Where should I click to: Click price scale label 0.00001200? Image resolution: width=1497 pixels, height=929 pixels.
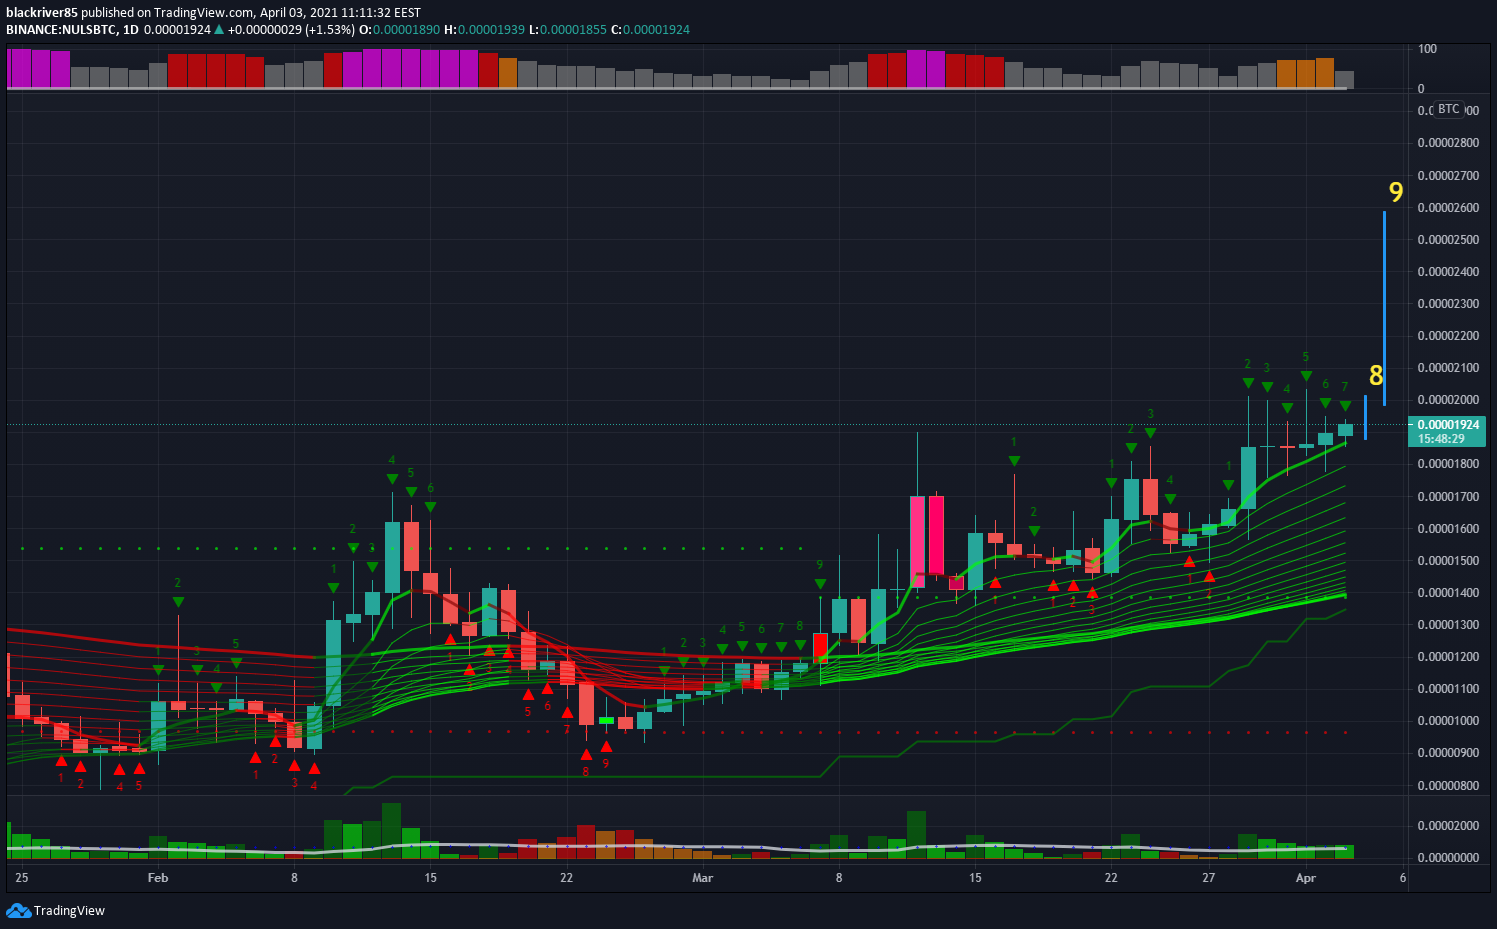tap(1448, 657)
